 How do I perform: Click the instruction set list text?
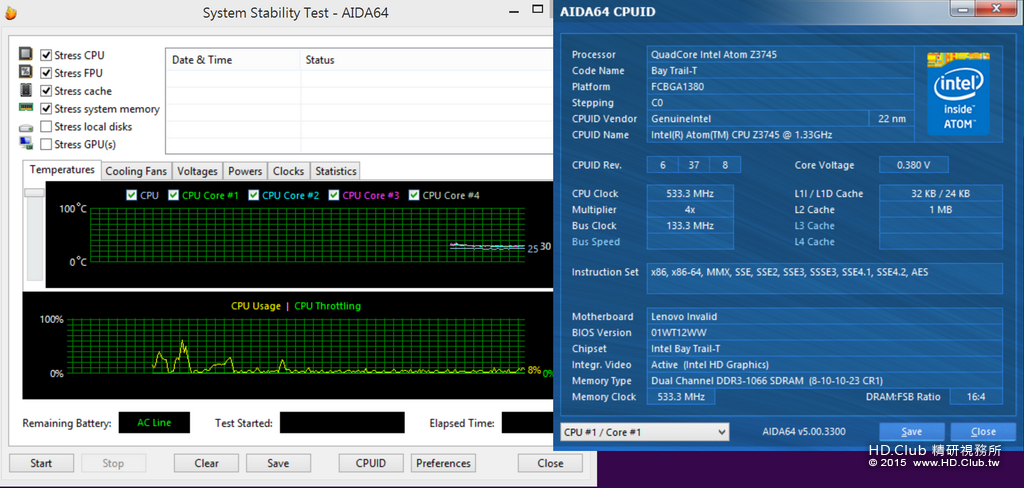789,272
